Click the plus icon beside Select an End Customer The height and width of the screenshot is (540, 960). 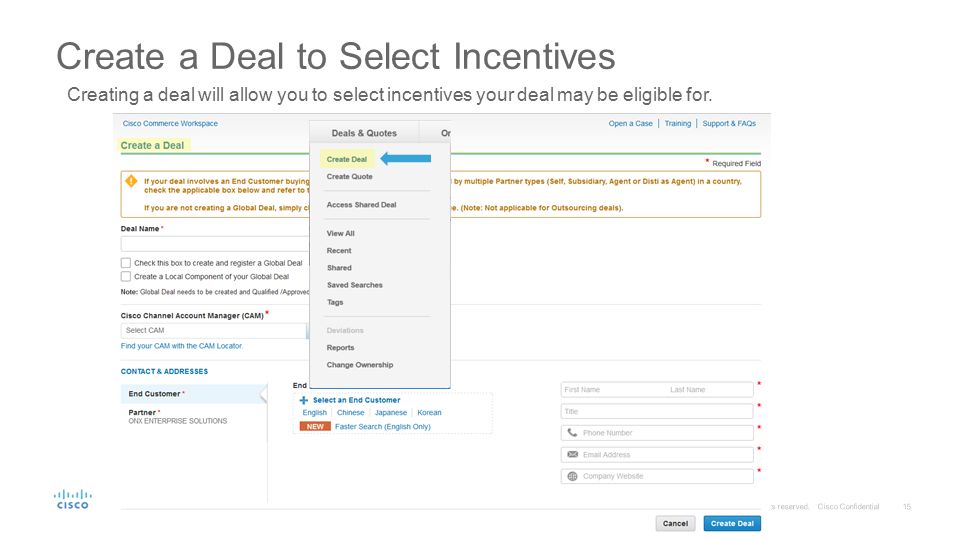[304, 400]
